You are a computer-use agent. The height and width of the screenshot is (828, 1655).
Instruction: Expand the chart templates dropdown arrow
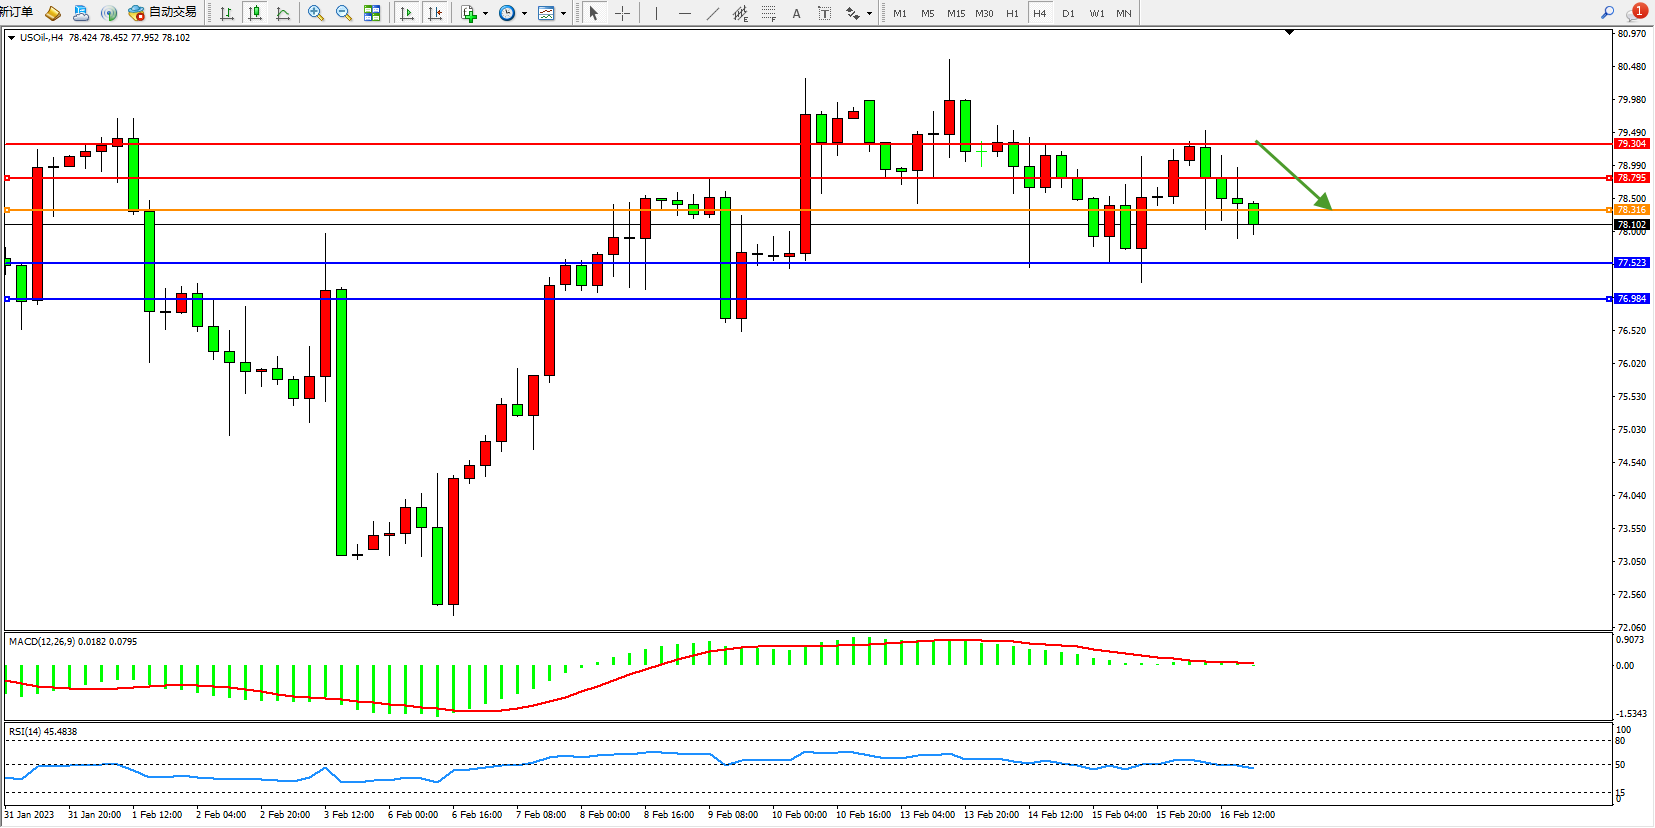click(563, 14)
